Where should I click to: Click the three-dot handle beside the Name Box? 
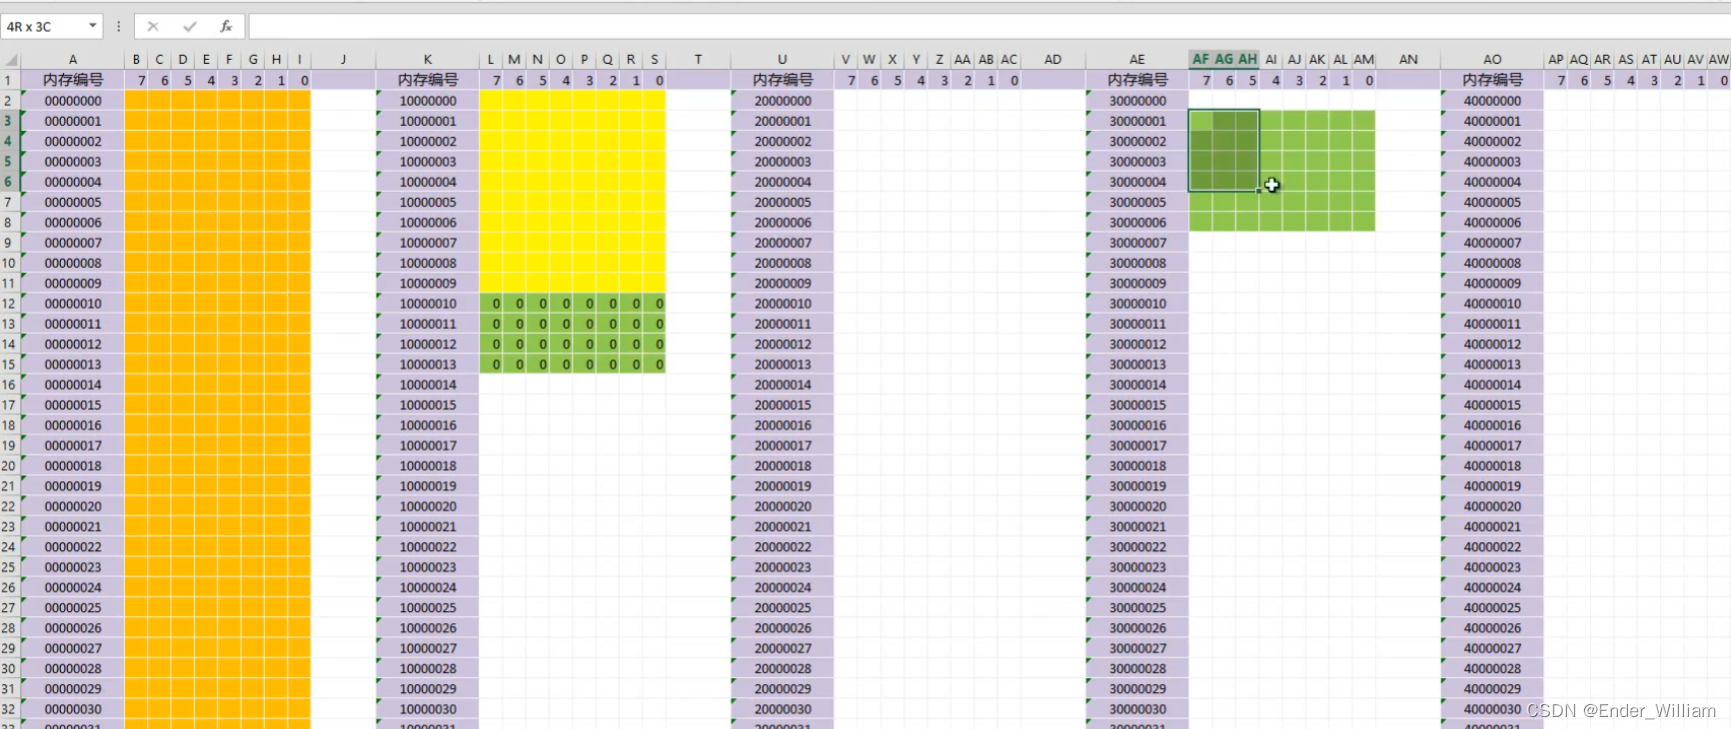(x=118, y=26)
